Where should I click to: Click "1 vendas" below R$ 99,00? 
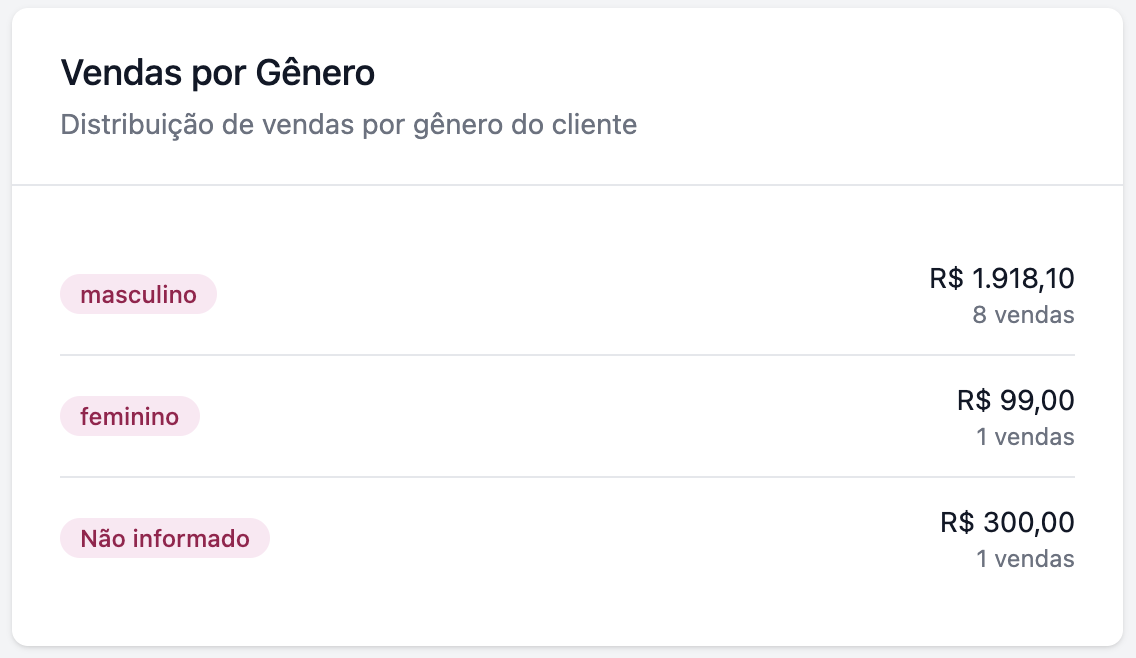(1025, 437)
